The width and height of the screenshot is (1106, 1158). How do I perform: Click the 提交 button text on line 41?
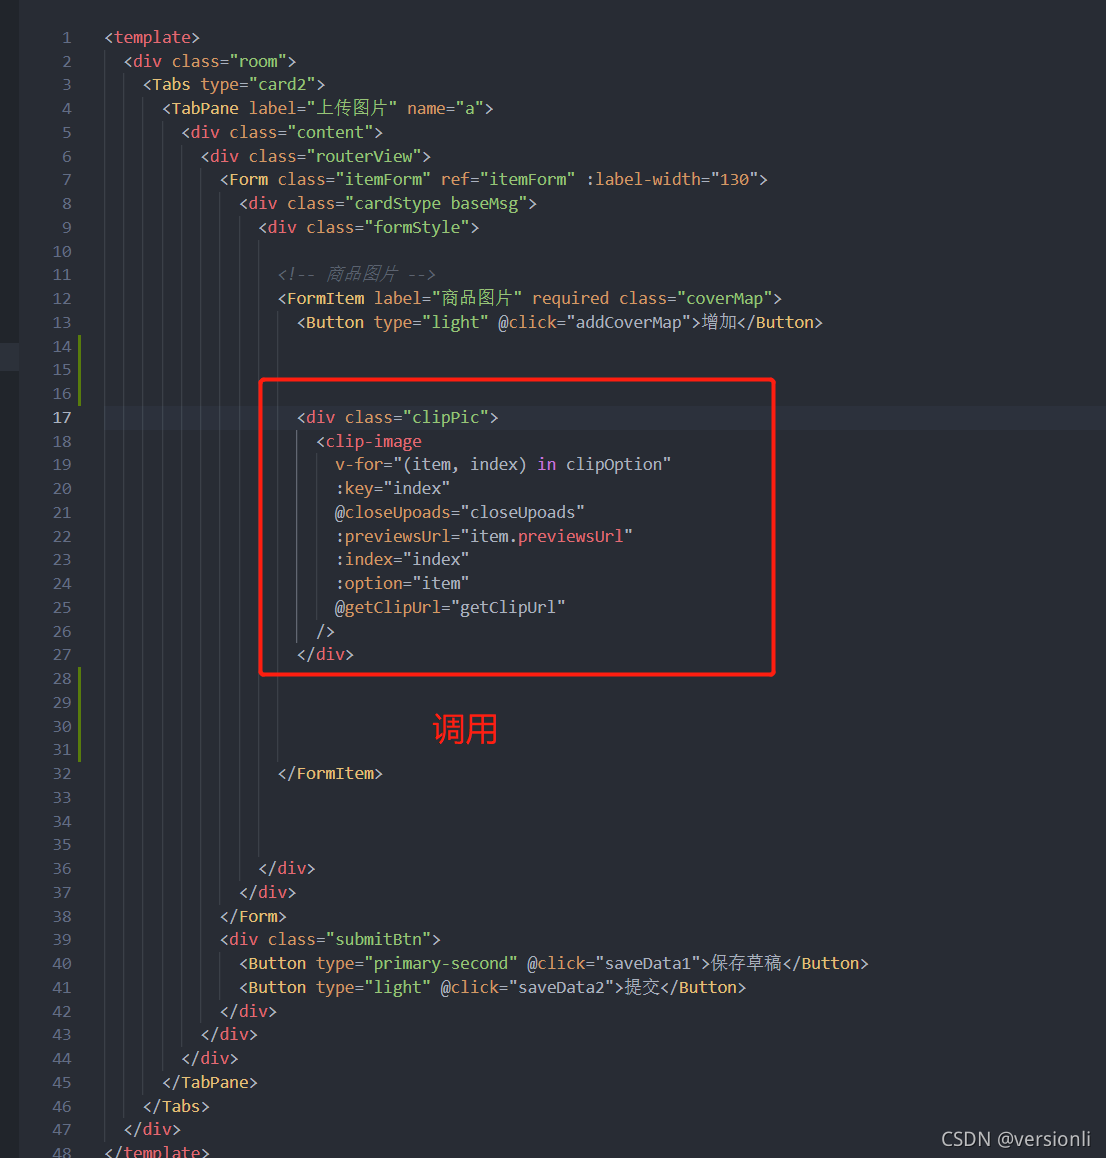pos(642,987)
